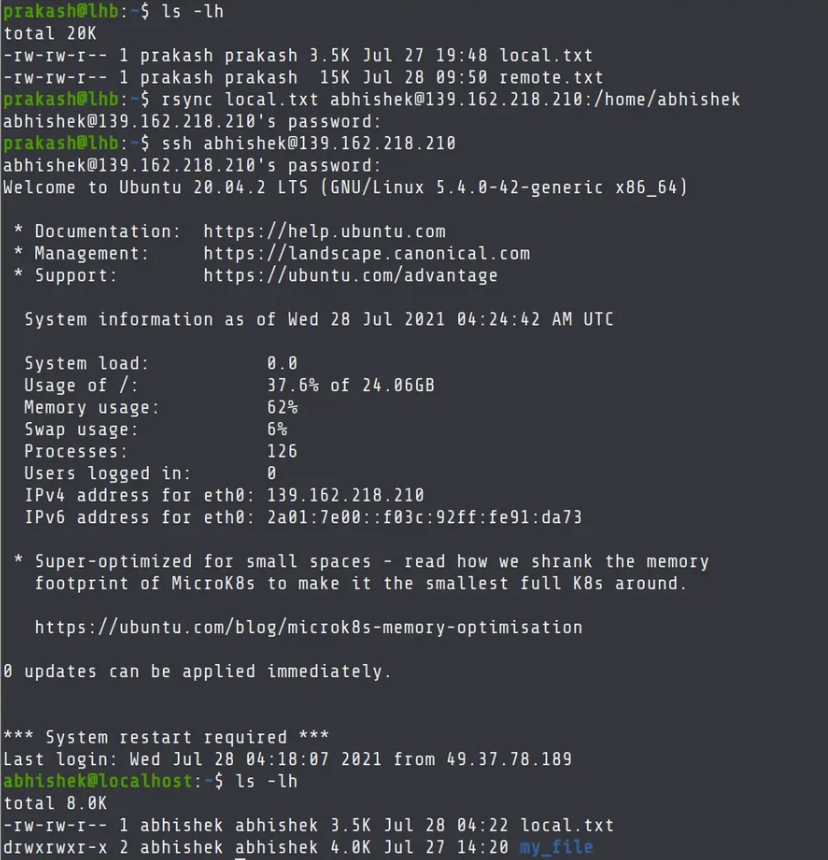The height and width of the screenshot is (860, 828).
Task: Click the Processes count 126
Action: click(x=282, y=451)
